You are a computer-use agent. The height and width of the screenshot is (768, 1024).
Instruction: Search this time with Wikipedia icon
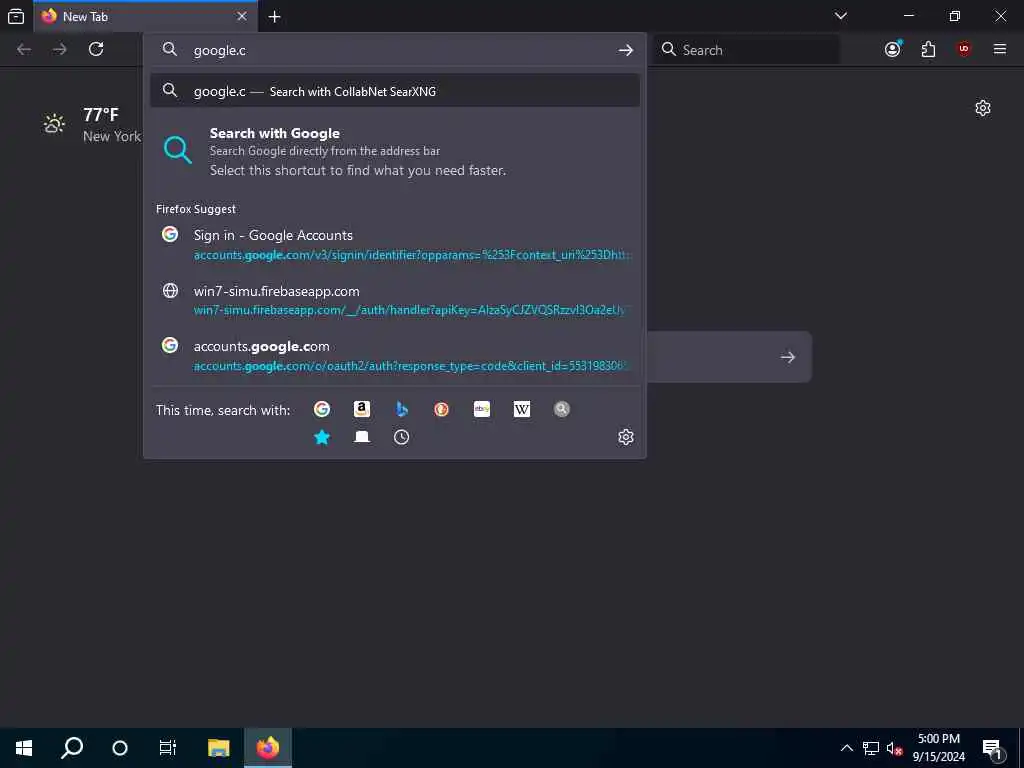[x=522, y=409]
